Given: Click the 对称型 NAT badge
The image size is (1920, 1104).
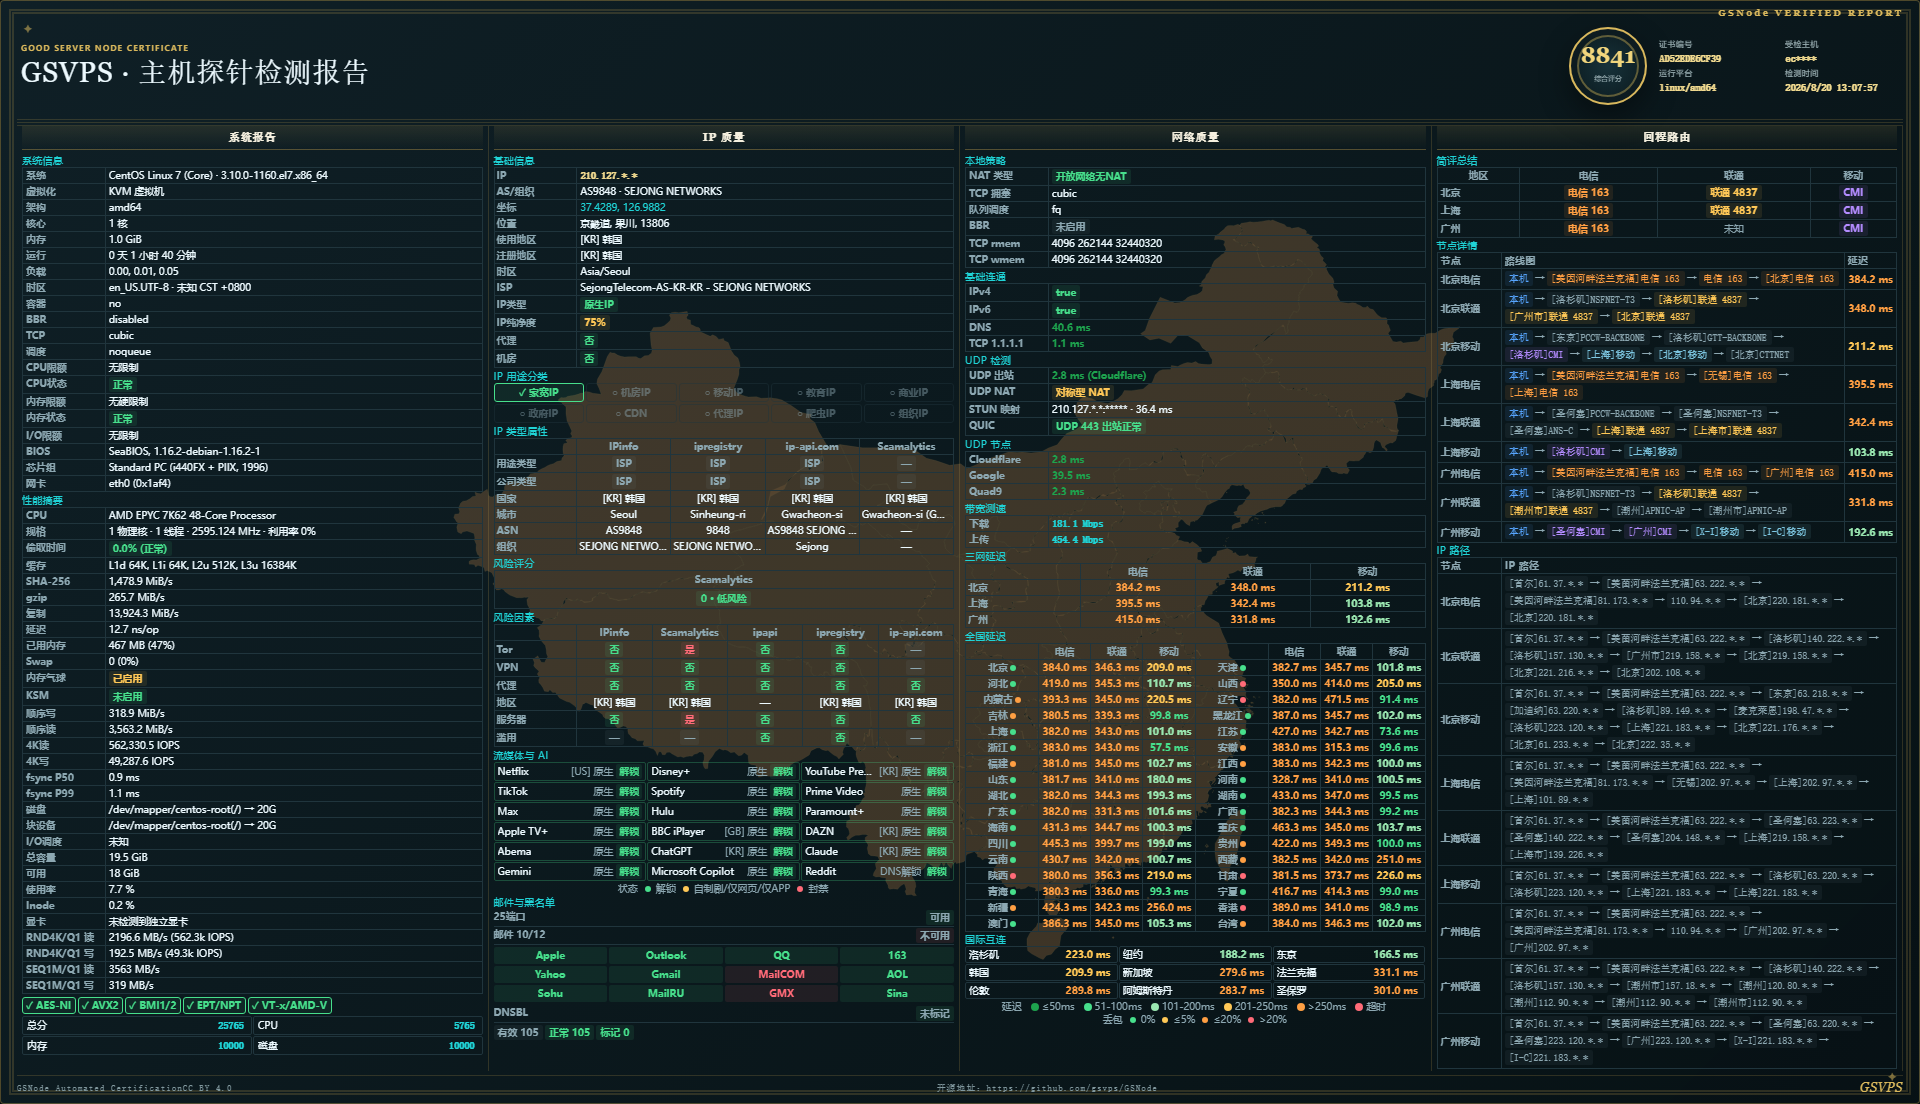Looking at the screenshot, I should coord(1082,392).
